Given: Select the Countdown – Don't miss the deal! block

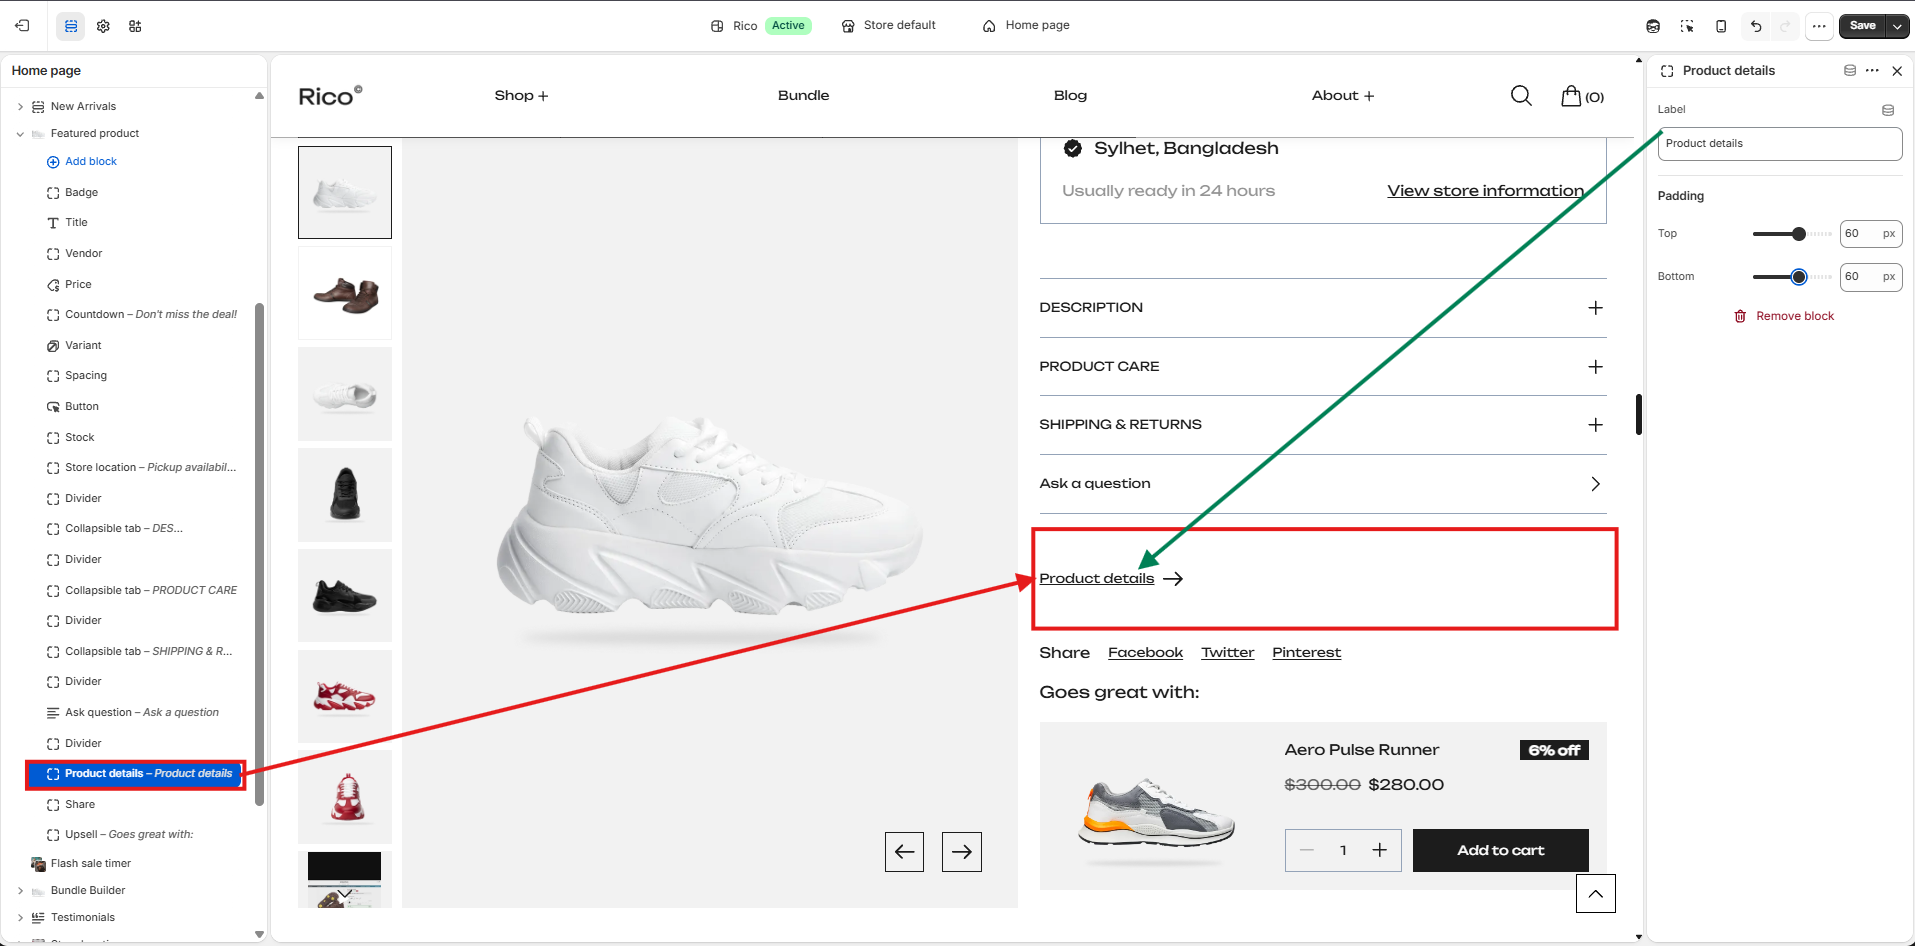Looking at the screenshot, I should click(150, 315).
